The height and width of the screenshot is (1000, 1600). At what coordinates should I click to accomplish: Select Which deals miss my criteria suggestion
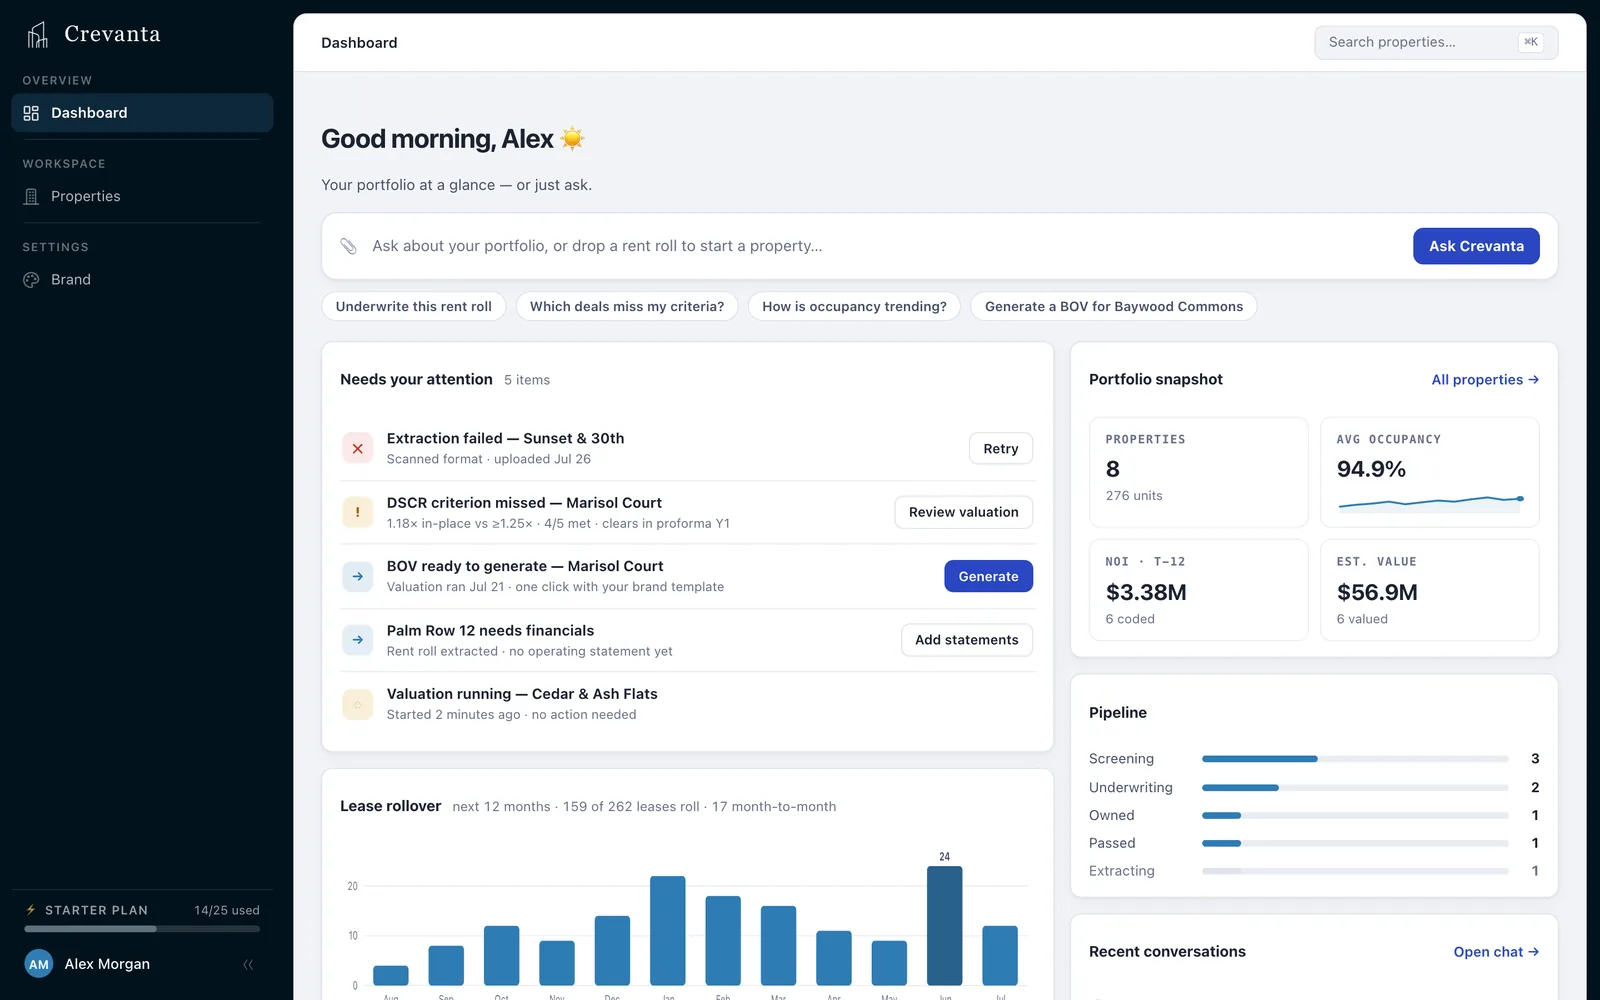coord(627,306)
